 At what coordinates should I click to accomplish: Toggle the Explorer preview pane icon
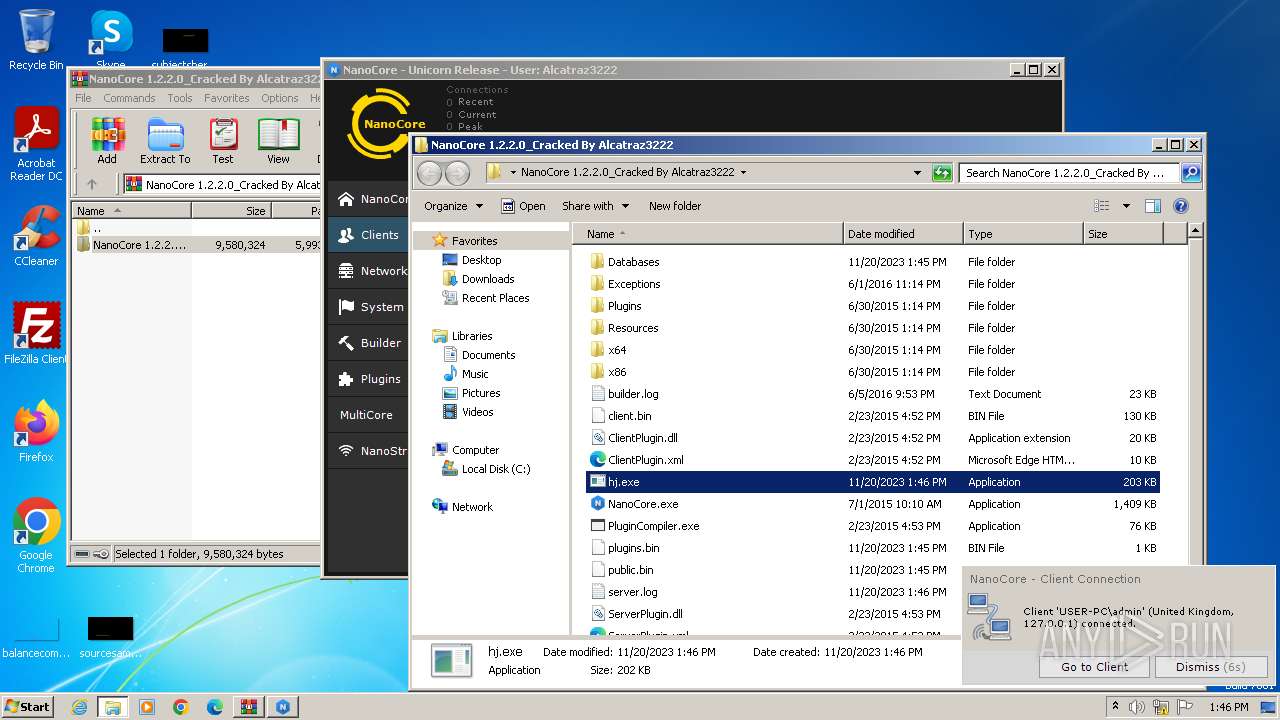click(x=1153, y=206)
